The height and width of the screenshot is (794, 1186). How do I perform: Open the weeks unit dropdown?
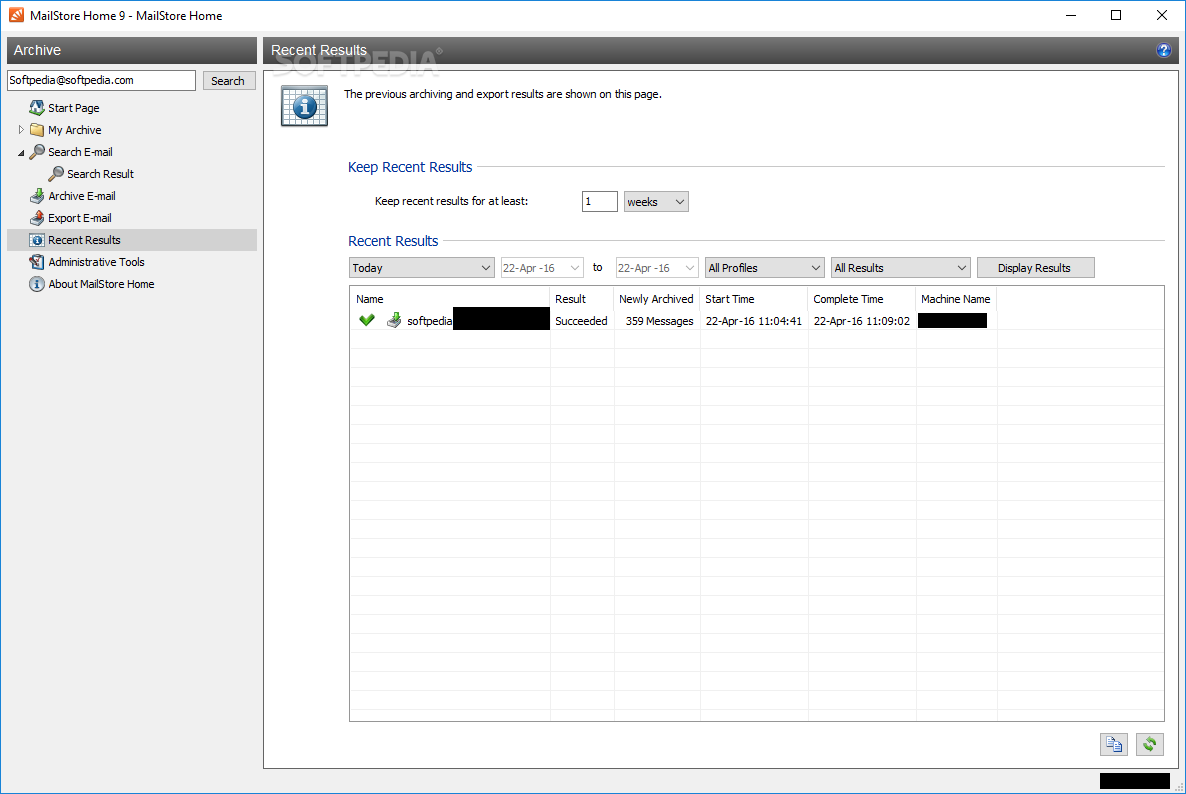[x=656, y=202]
